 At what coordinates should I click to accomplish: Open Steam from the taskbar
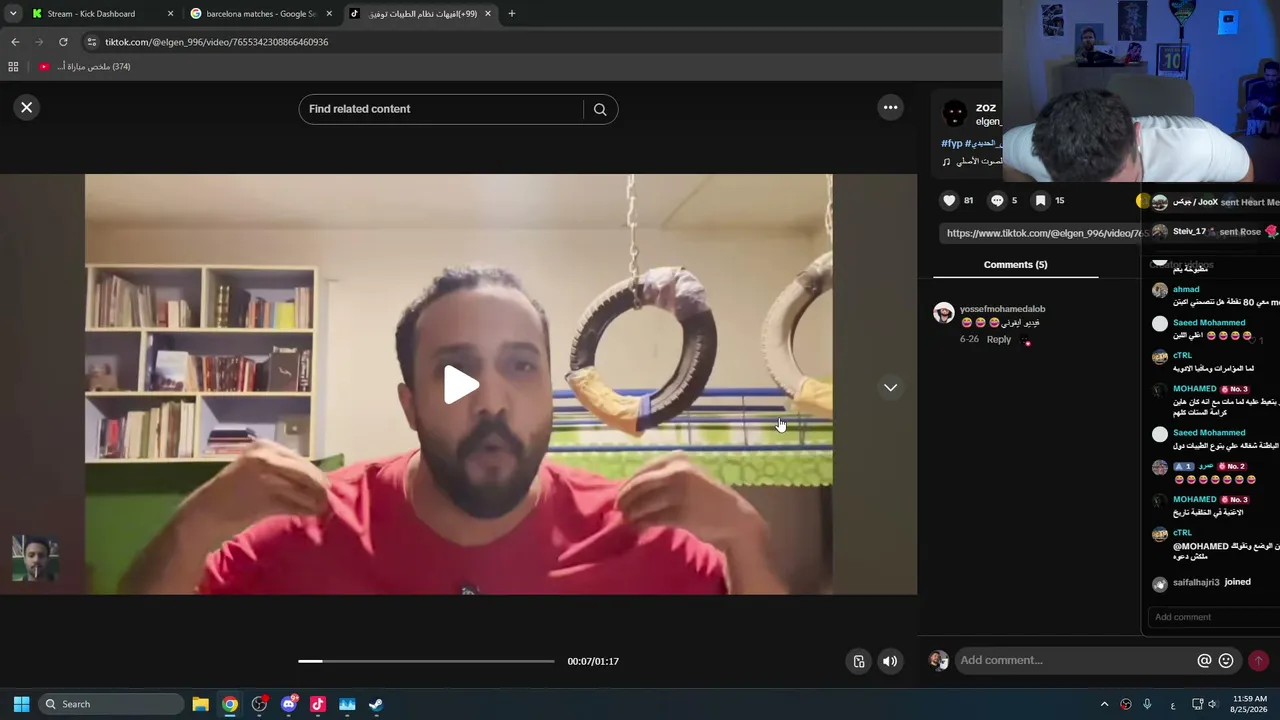click(376, 704)
